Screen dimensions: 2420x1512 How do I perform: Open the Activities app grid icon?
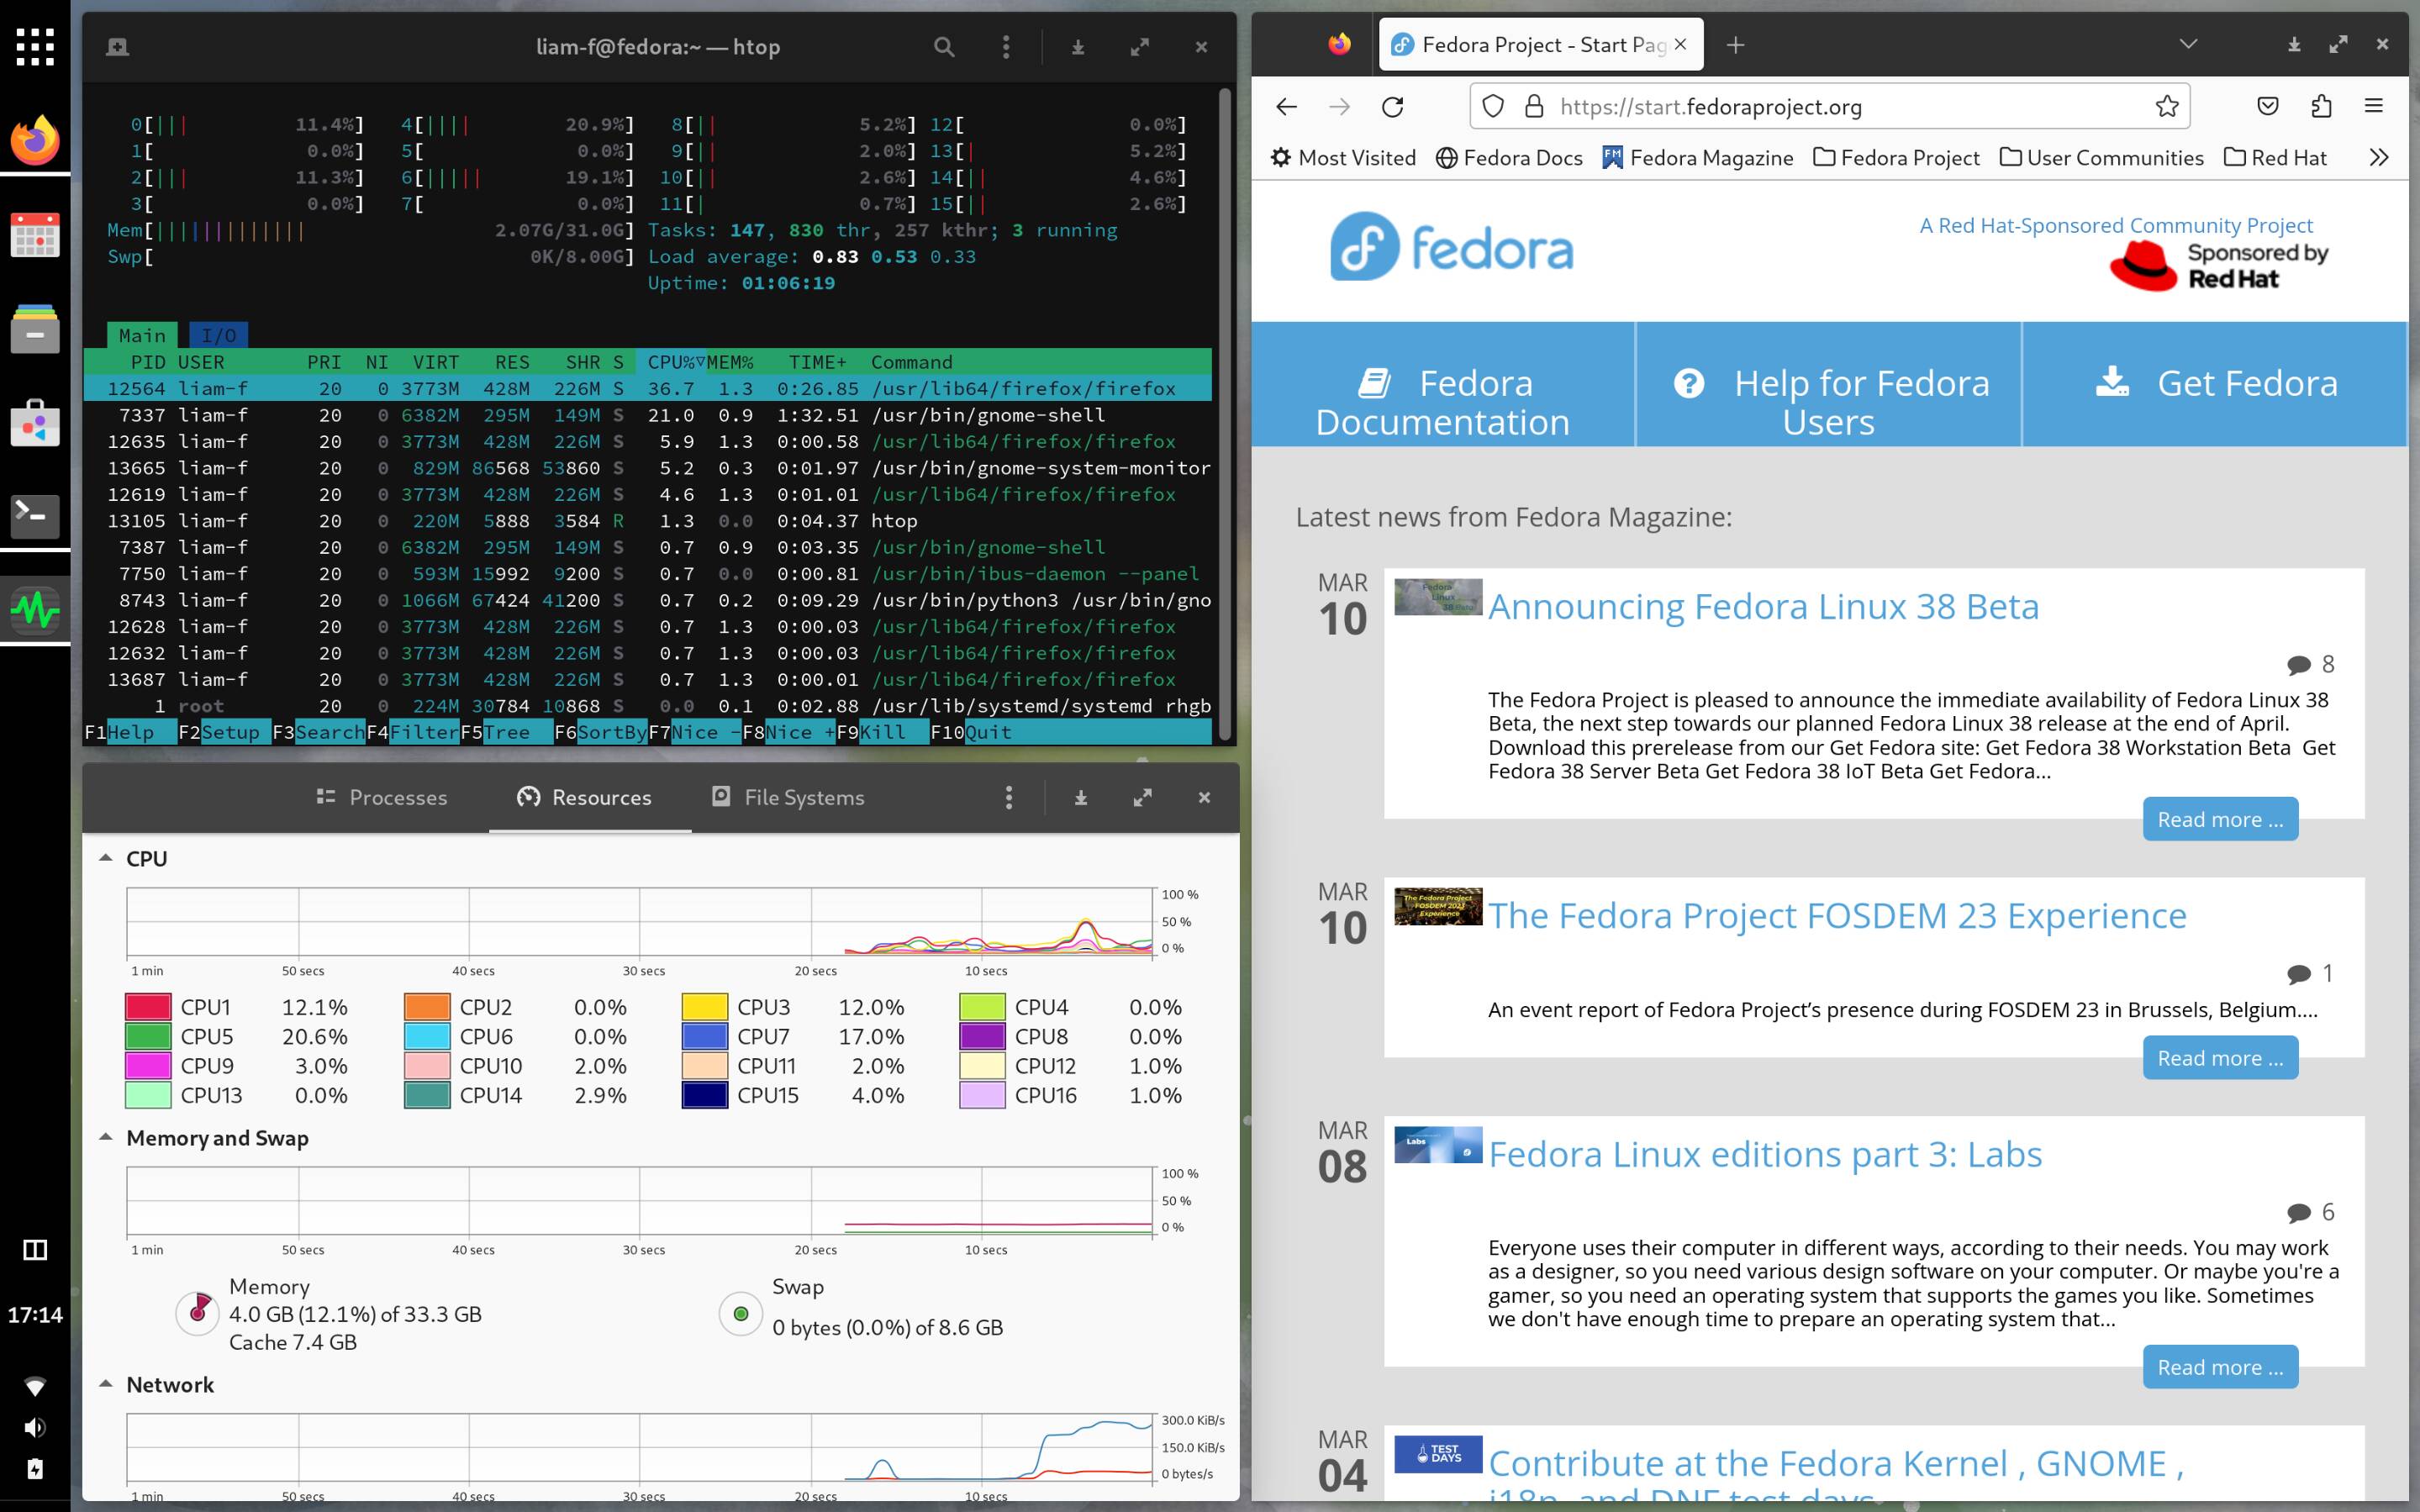click(x=35, y=47)
